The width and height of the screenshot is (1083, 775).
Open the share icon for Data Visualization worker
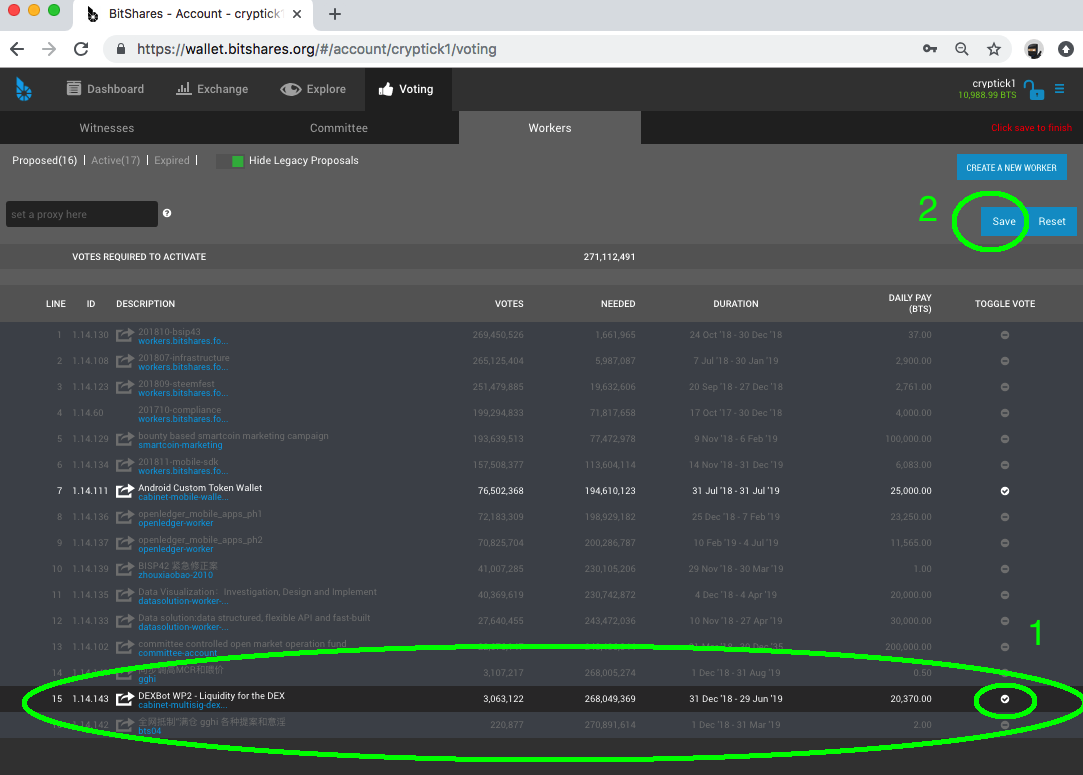[125, 595]
